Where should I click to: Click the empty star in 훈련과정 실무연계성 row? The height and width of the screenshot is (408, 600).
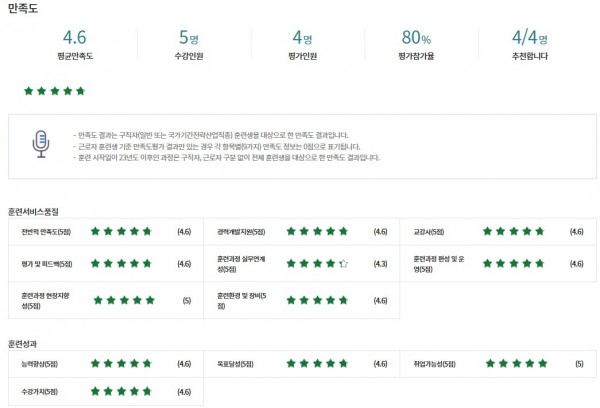tap(344, 263)
